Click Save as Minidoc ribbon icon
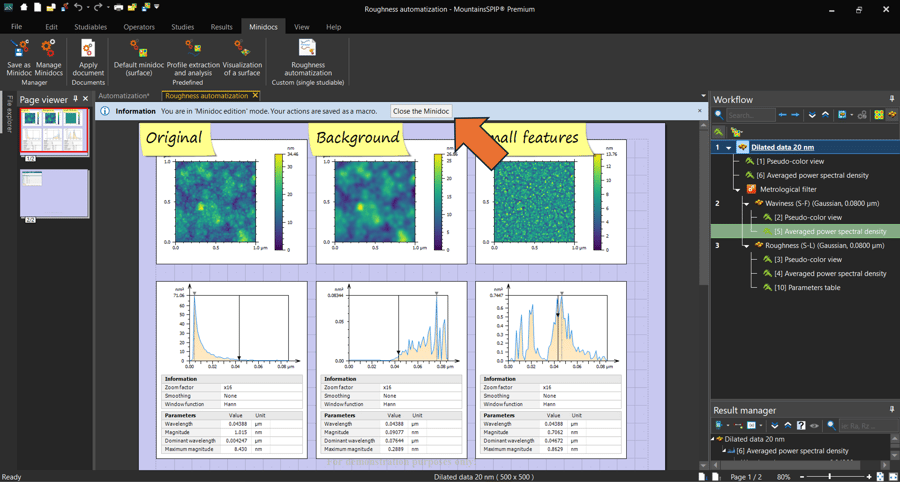 coord(20,49)
